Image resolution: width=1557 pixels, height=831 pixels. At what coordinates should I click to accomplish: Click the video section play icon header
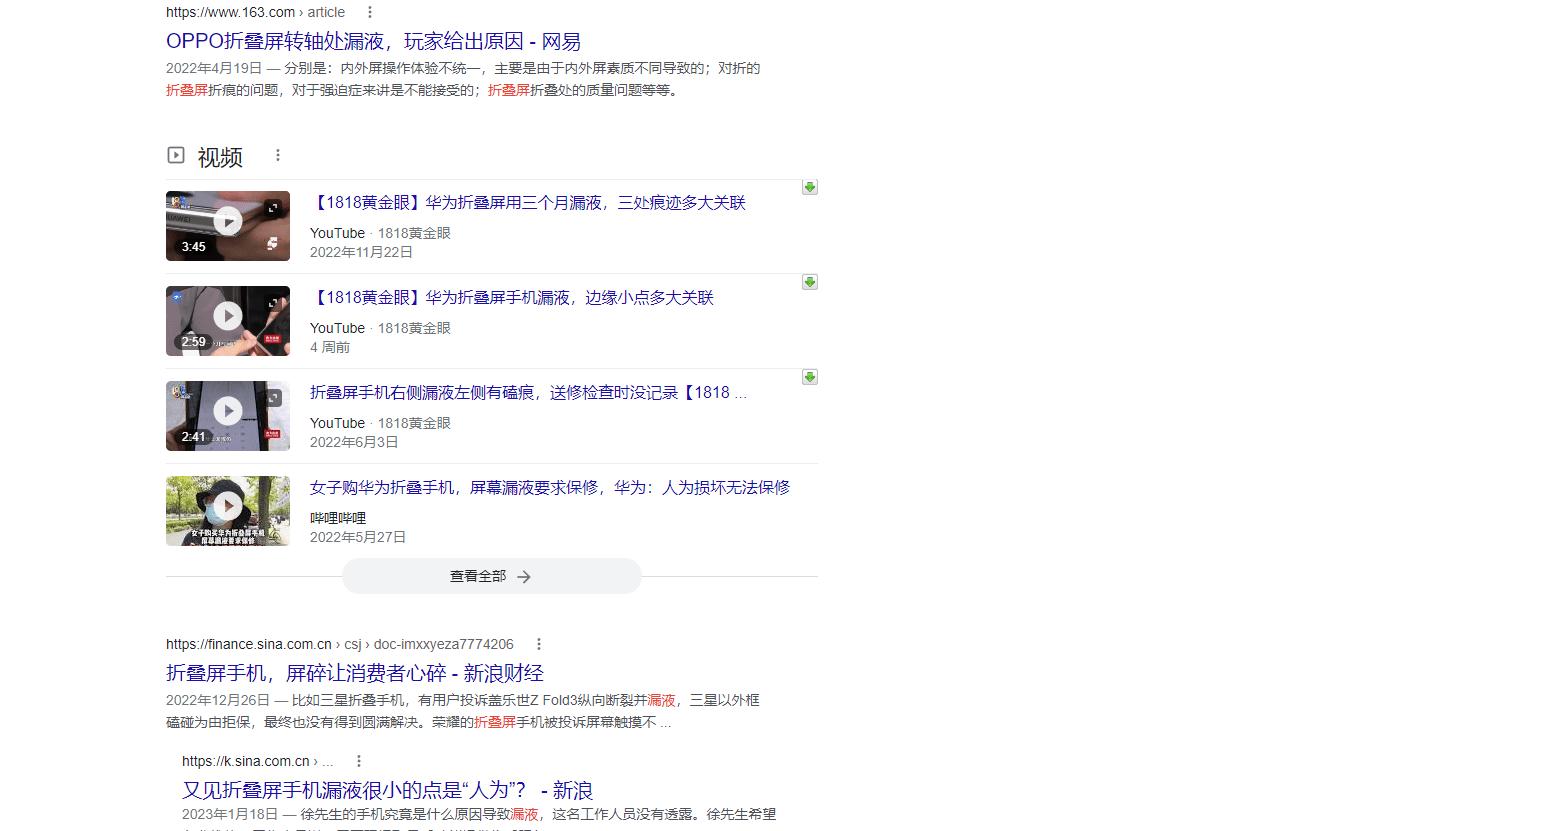[x=175, y=156]
